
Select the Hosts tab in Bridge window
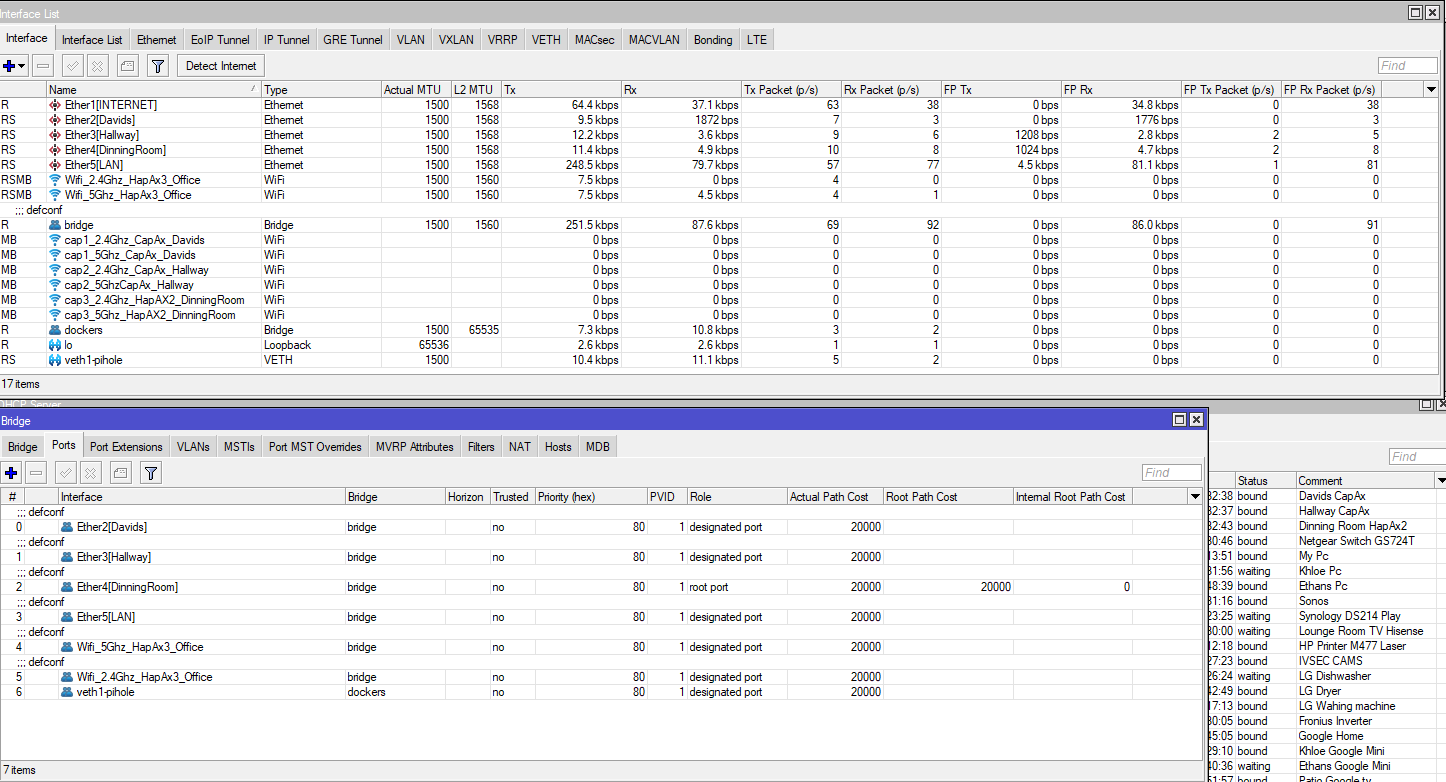[x=558, y=447]
